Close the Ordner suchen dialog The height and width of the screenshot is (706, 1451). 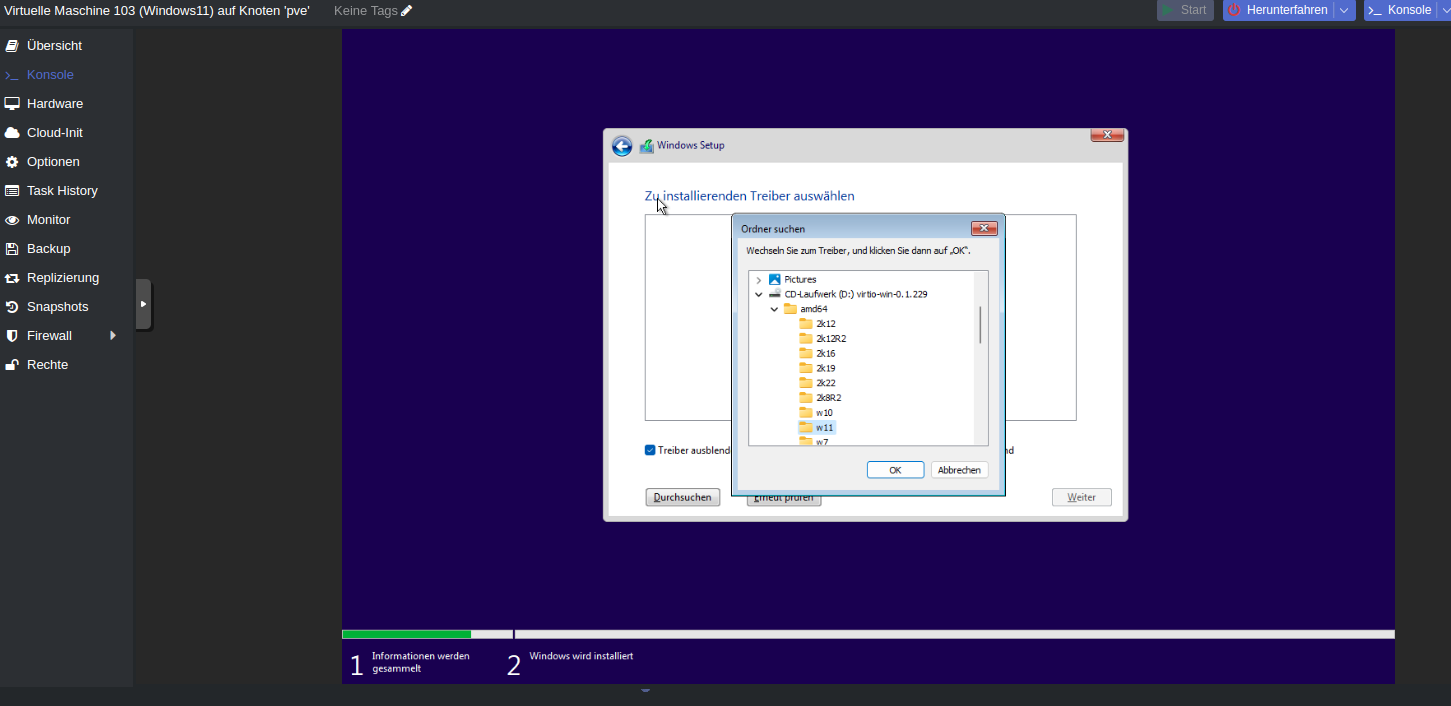pyautogui.click(x=984, y=229)
